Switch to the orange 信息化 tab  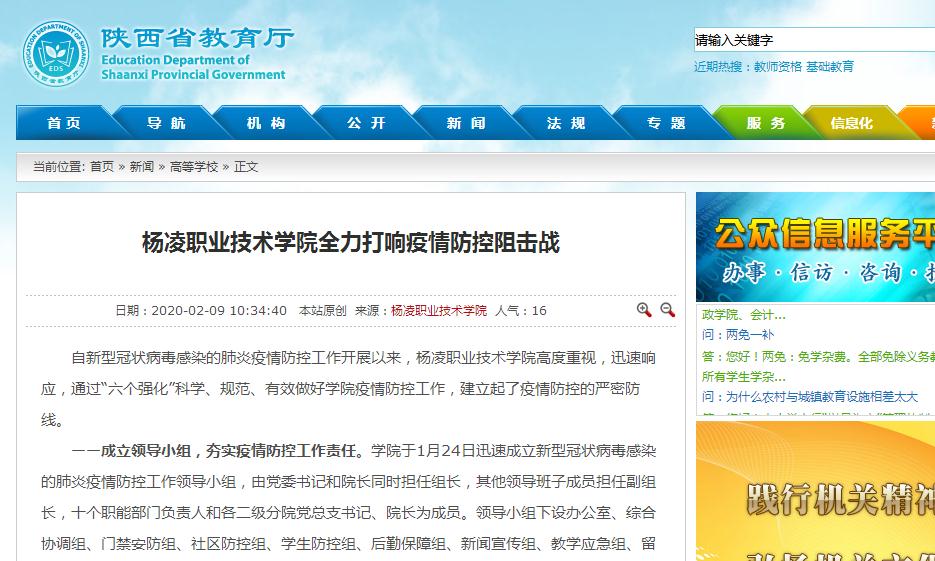(852, 123)
